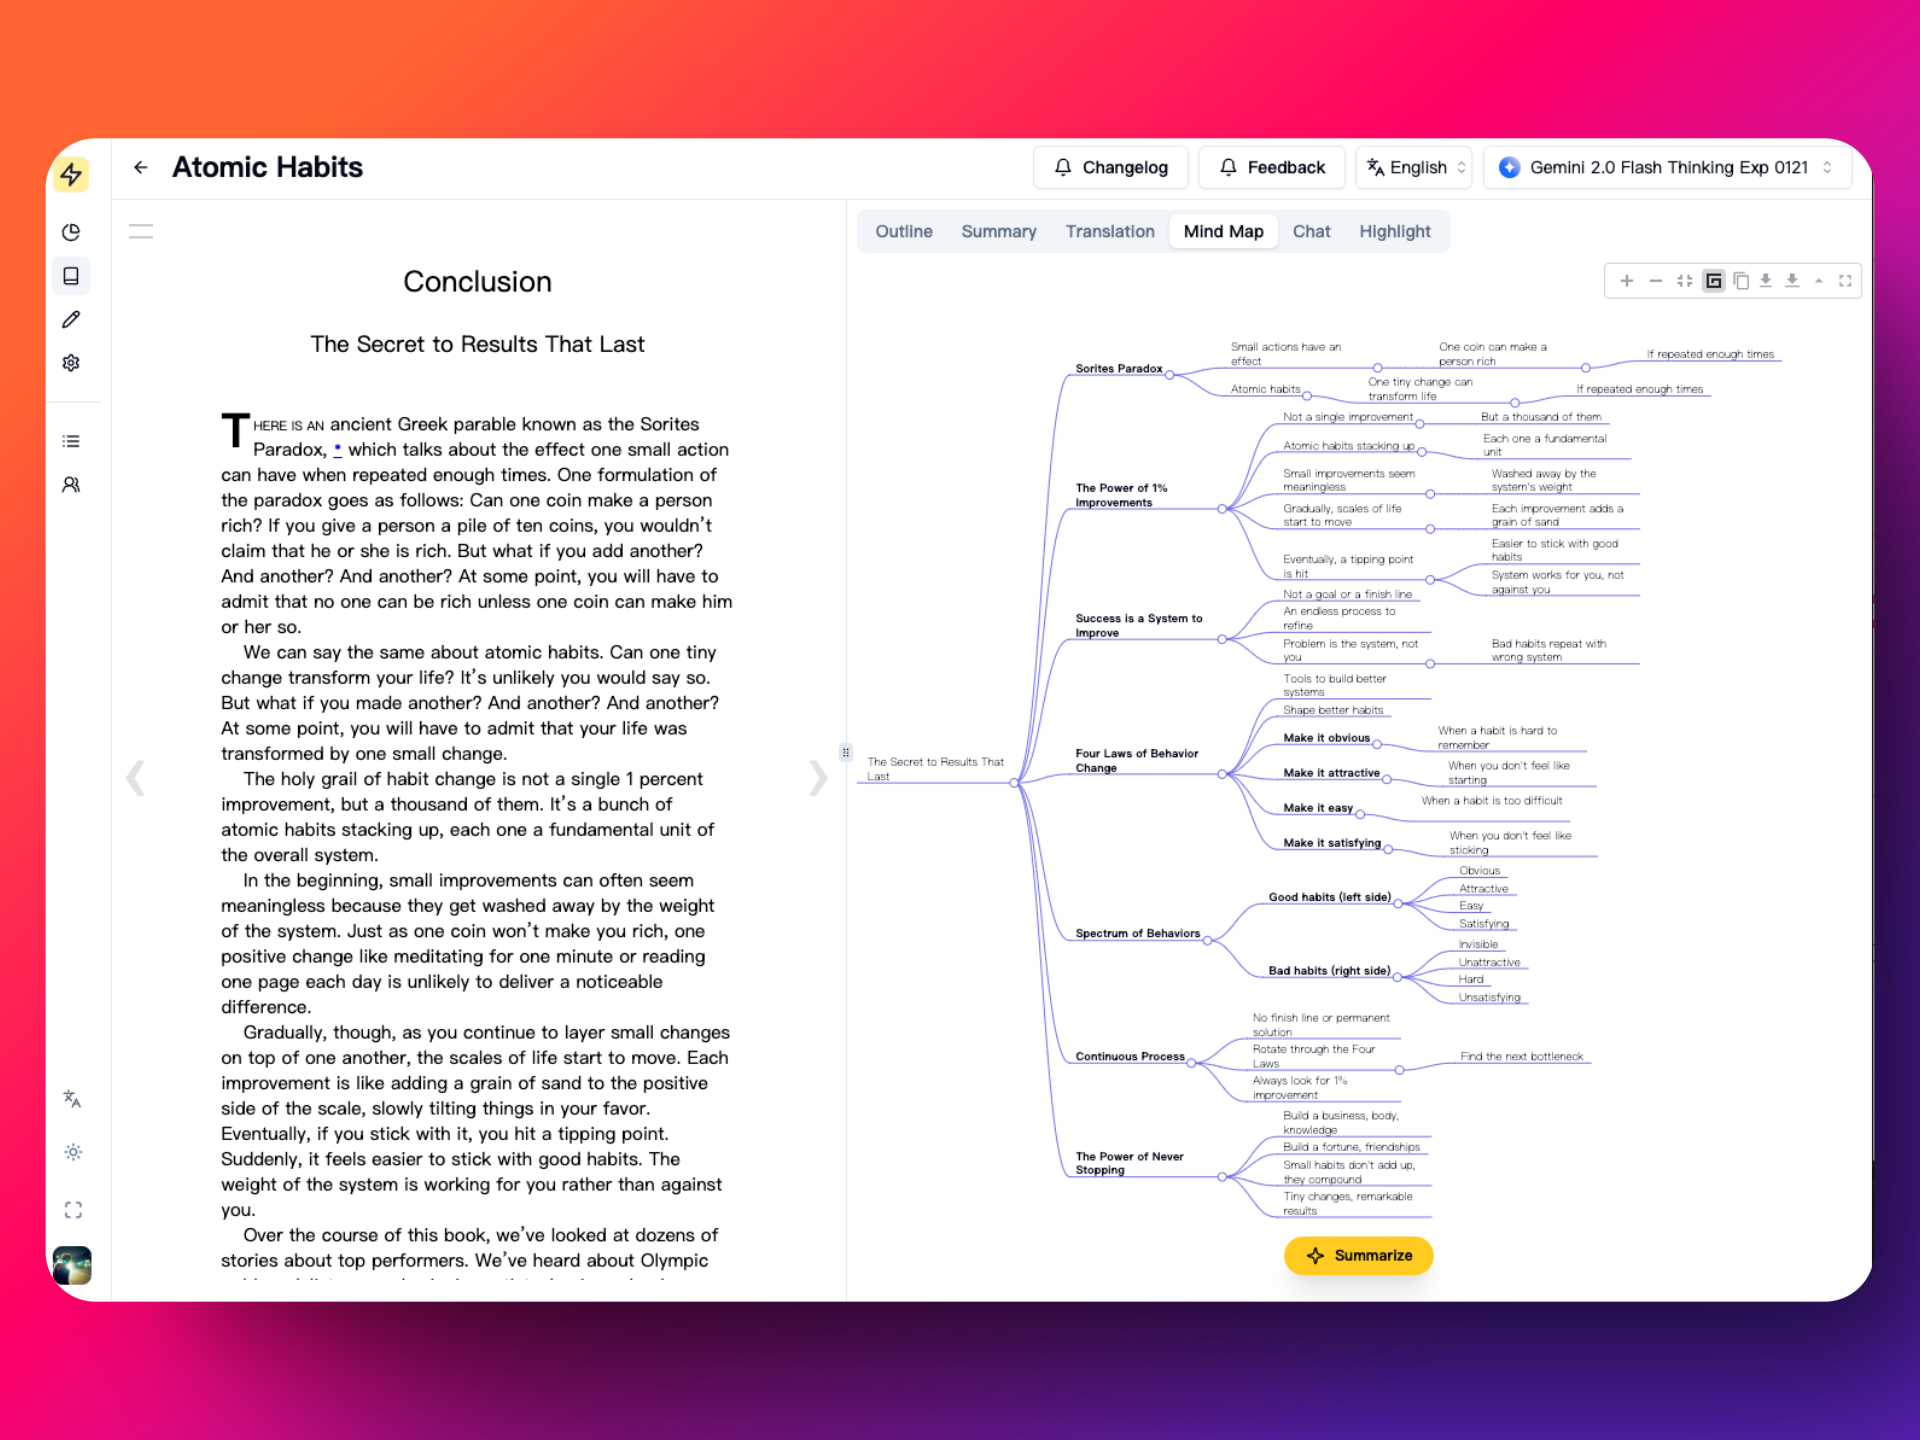Screen dimensions: 1920x1440
Task: Click the back arrow beside Atomic Habits
Action: point(141,167)
